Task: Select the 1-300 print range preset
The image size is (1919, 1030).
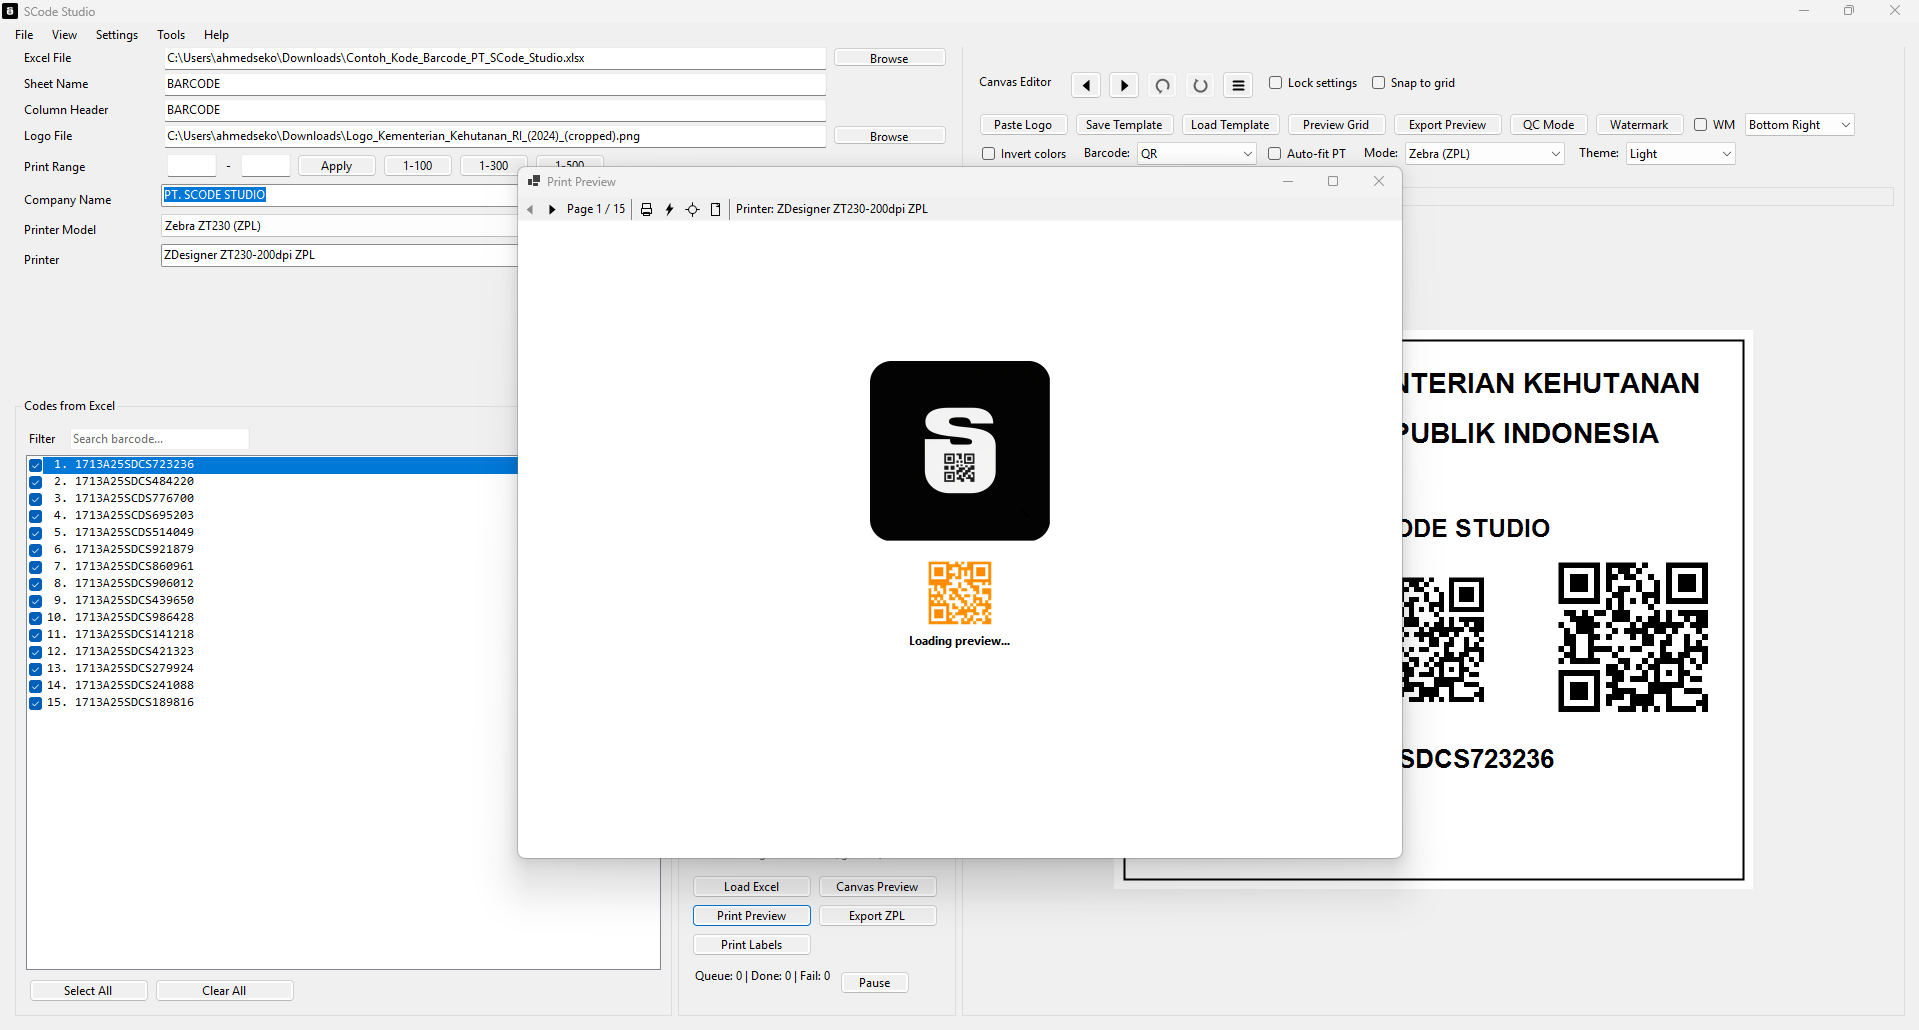Action: (x=493, y=166)
